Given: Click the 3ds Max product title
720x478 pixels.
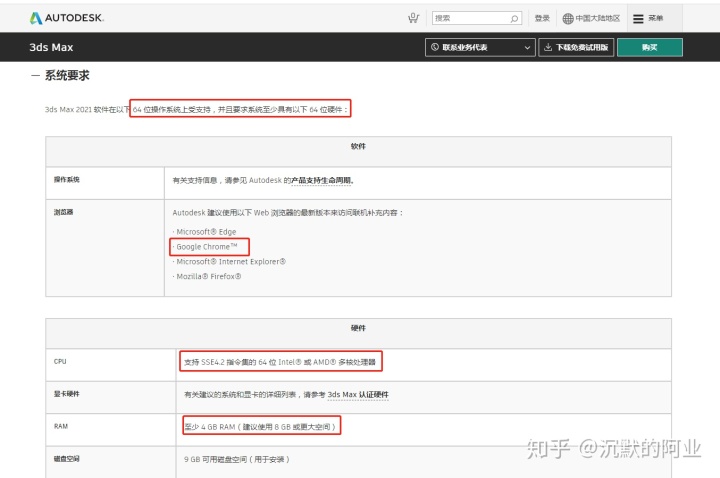Looking at the screenshot, I should pos(51,47).
